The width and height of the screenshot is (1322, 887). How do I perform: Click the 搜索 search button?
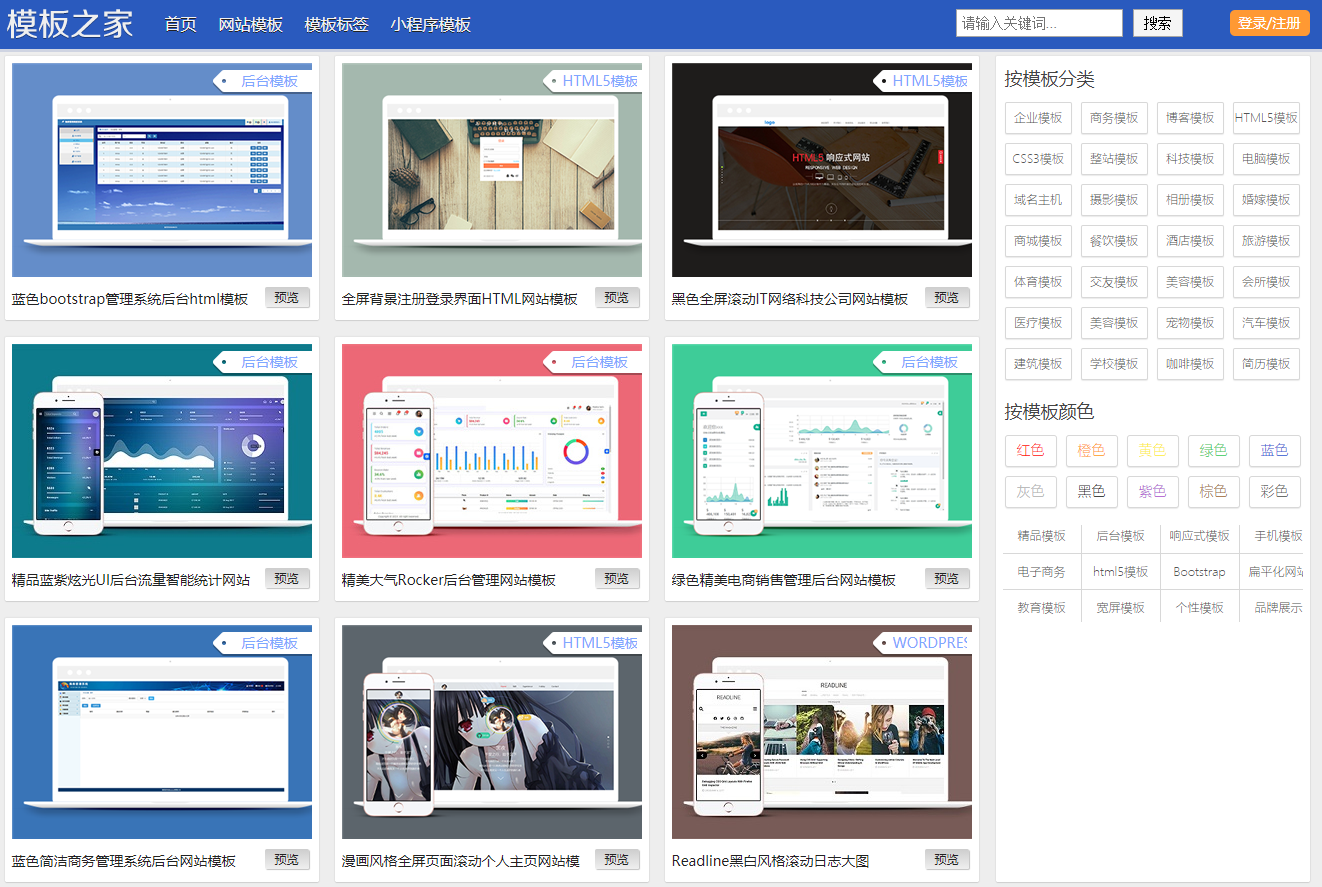[1158, 23]
